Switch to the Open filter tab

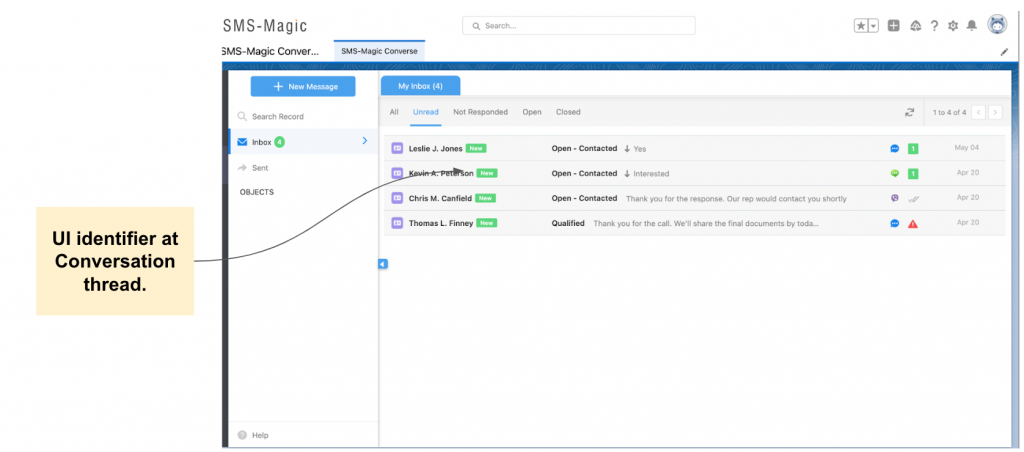click(532, 112)
